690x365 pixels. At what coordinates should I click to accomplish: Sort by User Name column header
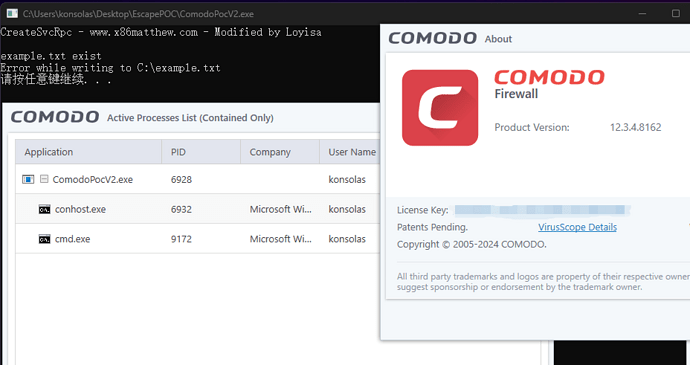349,152
